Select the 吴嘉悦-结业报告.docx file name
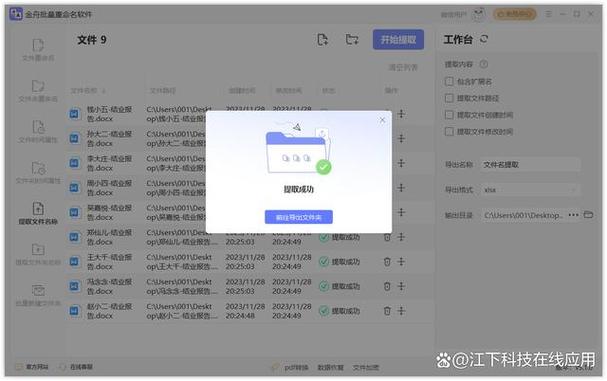The width and height of the screenshot is (607, 381). pyautogui.click(x=109, y=213)
